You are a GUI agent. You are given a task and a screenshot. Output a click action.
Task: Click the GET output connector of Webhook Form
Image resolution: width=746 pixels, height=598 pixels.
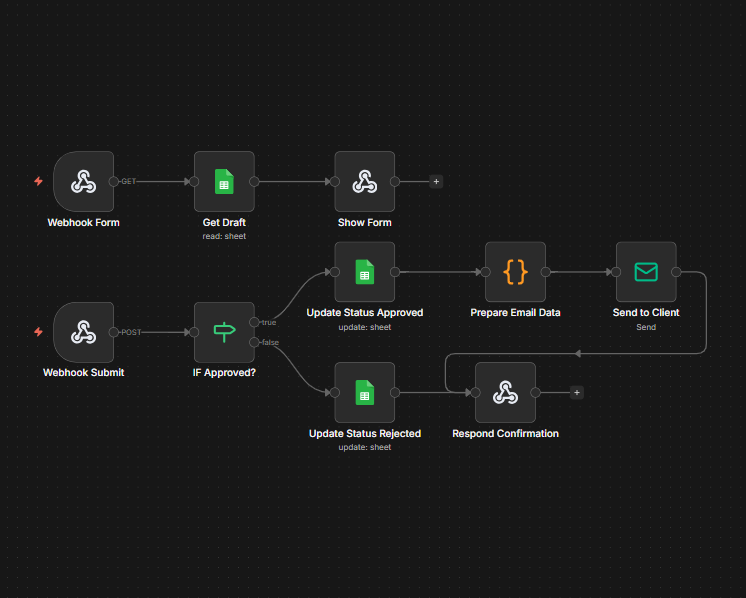(x=114, y=182)
